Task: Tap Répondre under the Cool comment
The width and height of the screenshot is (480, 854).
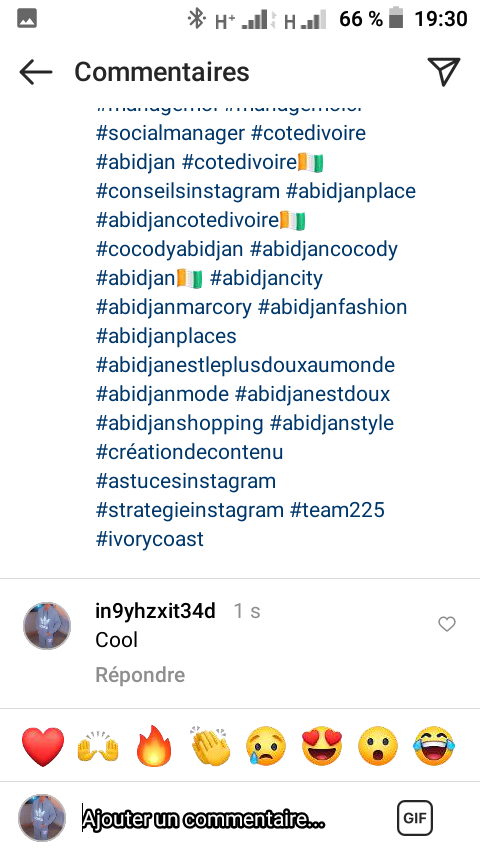Action: [140, 675]
